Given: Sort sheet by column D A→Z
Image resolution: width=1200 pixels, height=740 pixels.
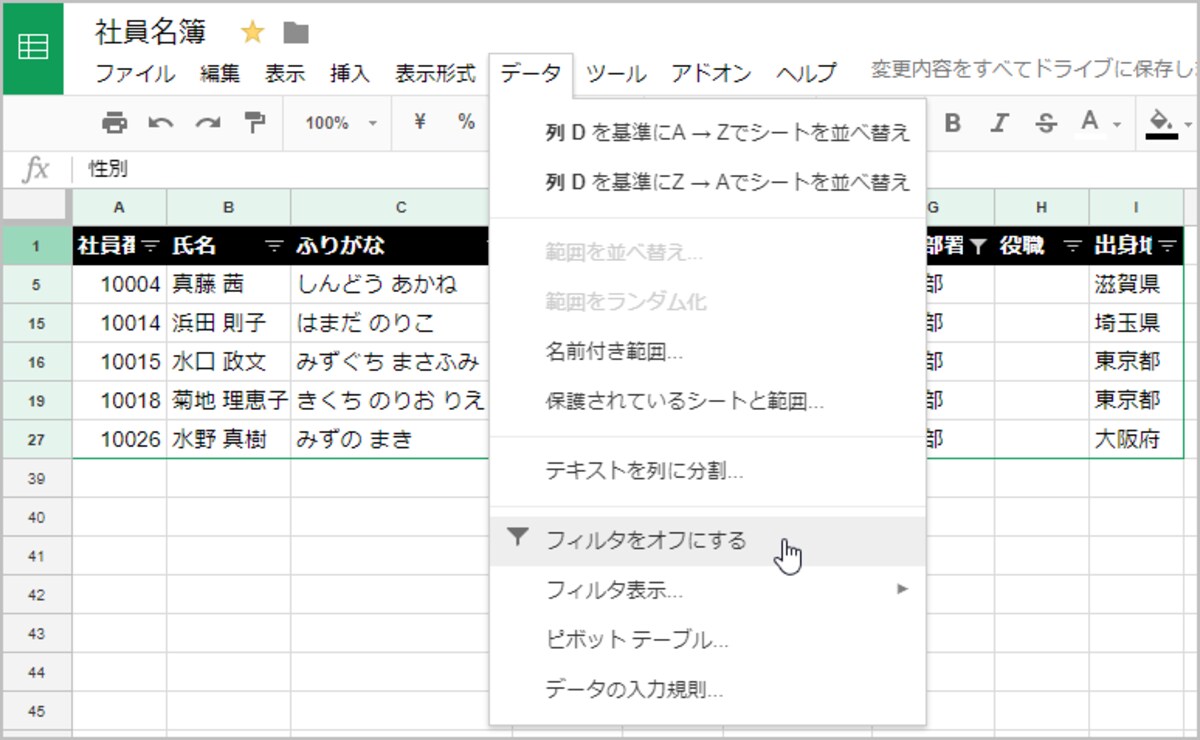Looking at the screenshot, I should tap(708, 131).
